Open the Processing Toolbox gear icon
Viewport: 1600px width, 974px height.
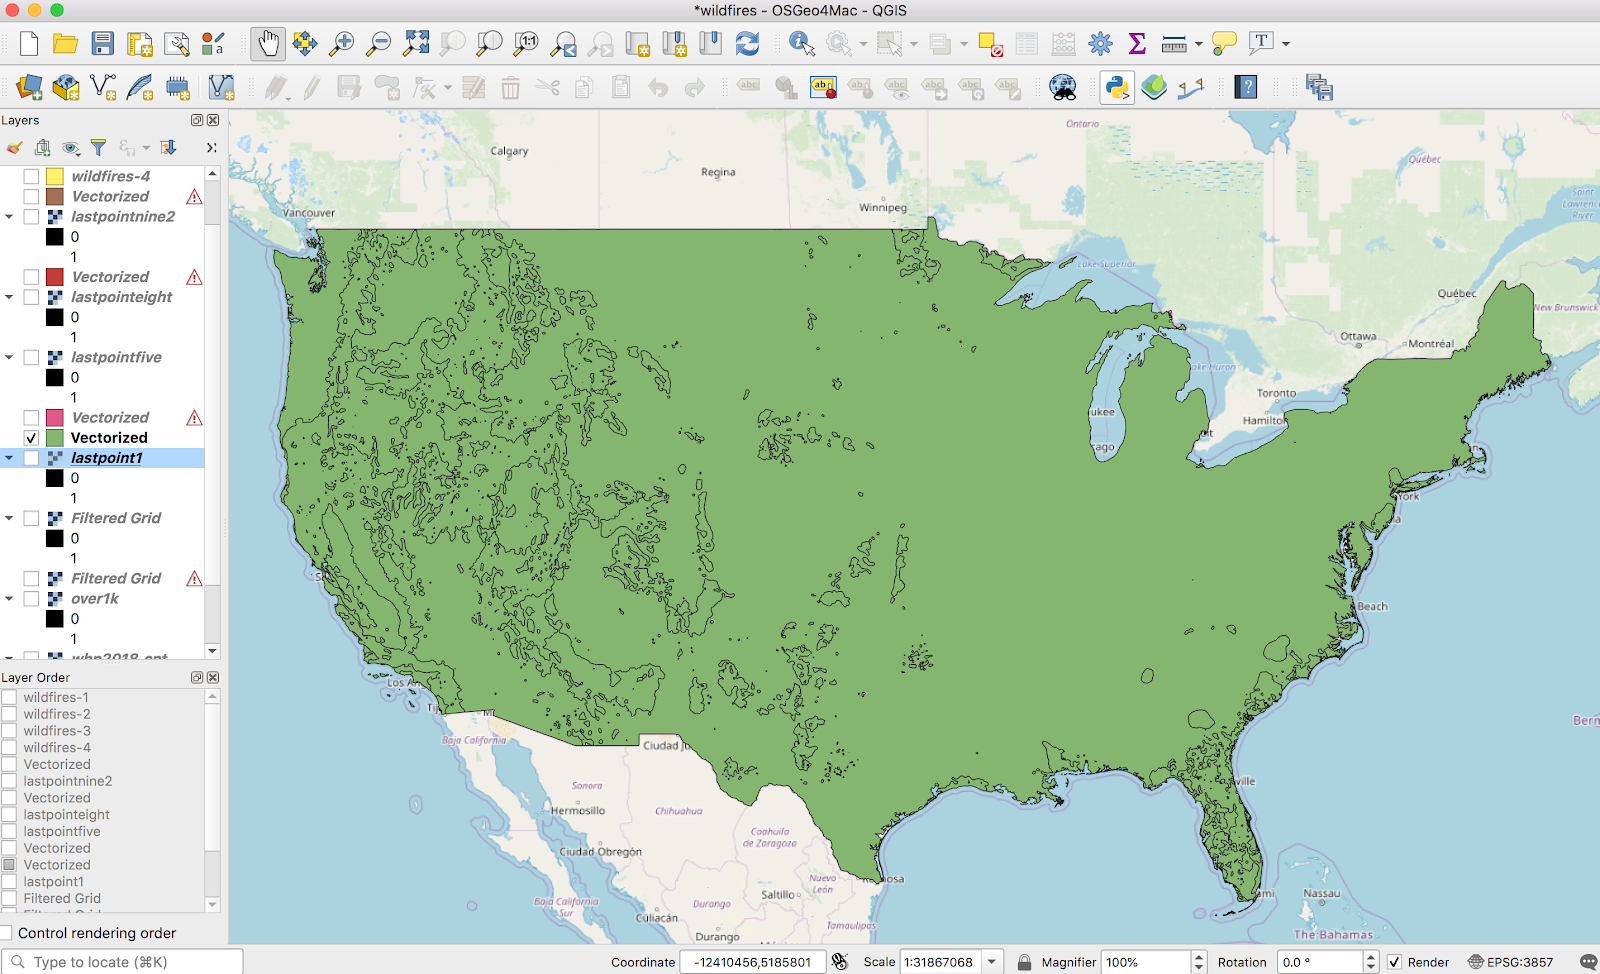click(x=1100, y=43)
